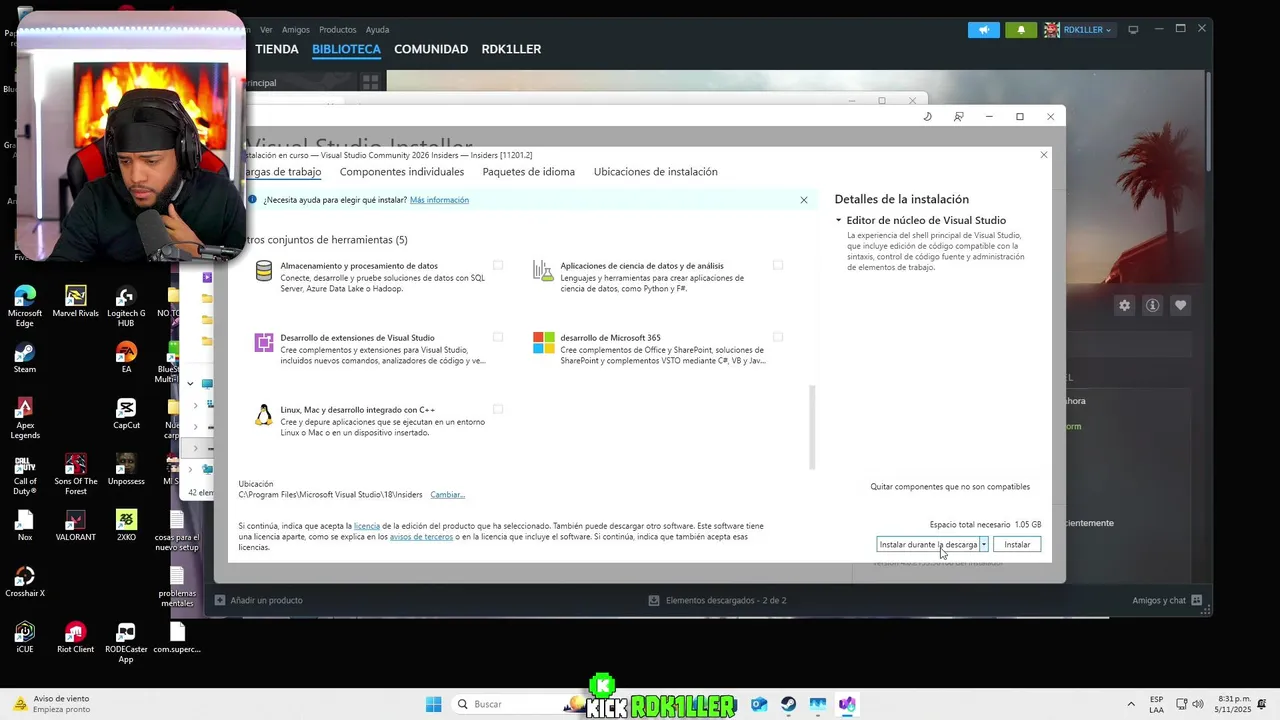
Task: Open the licencia link
Action: pos(366,526)
